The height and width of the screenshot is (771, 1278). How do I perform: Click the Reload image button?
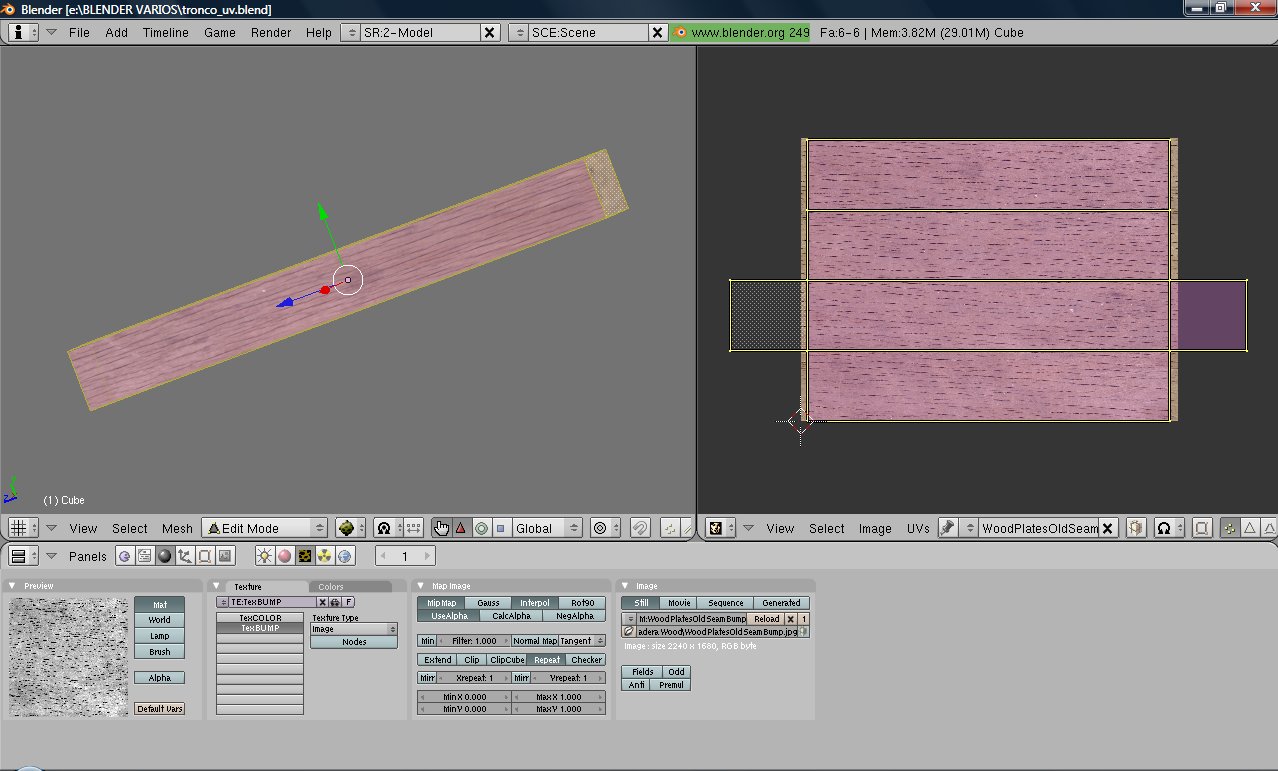(766, 619)
